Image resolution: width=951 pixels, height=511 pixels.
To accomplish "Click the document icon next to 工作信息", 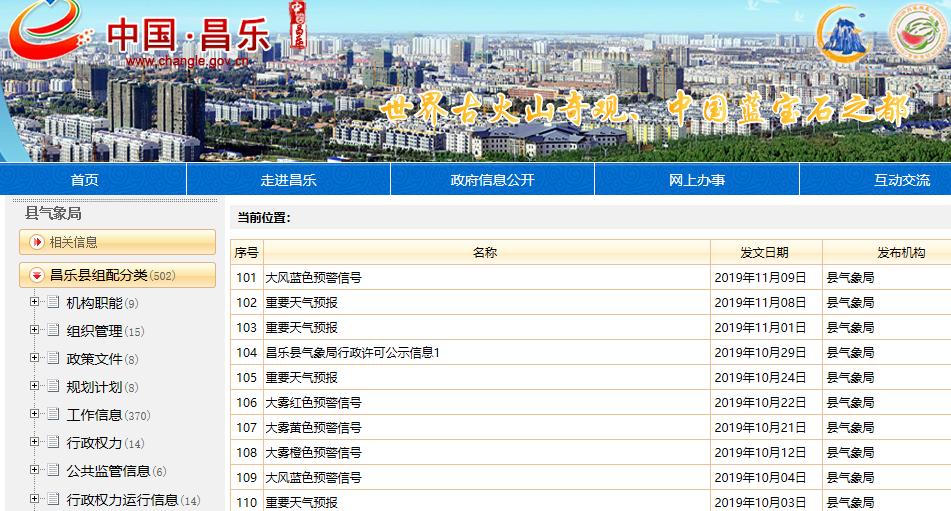I will click(x=53, y=415).
